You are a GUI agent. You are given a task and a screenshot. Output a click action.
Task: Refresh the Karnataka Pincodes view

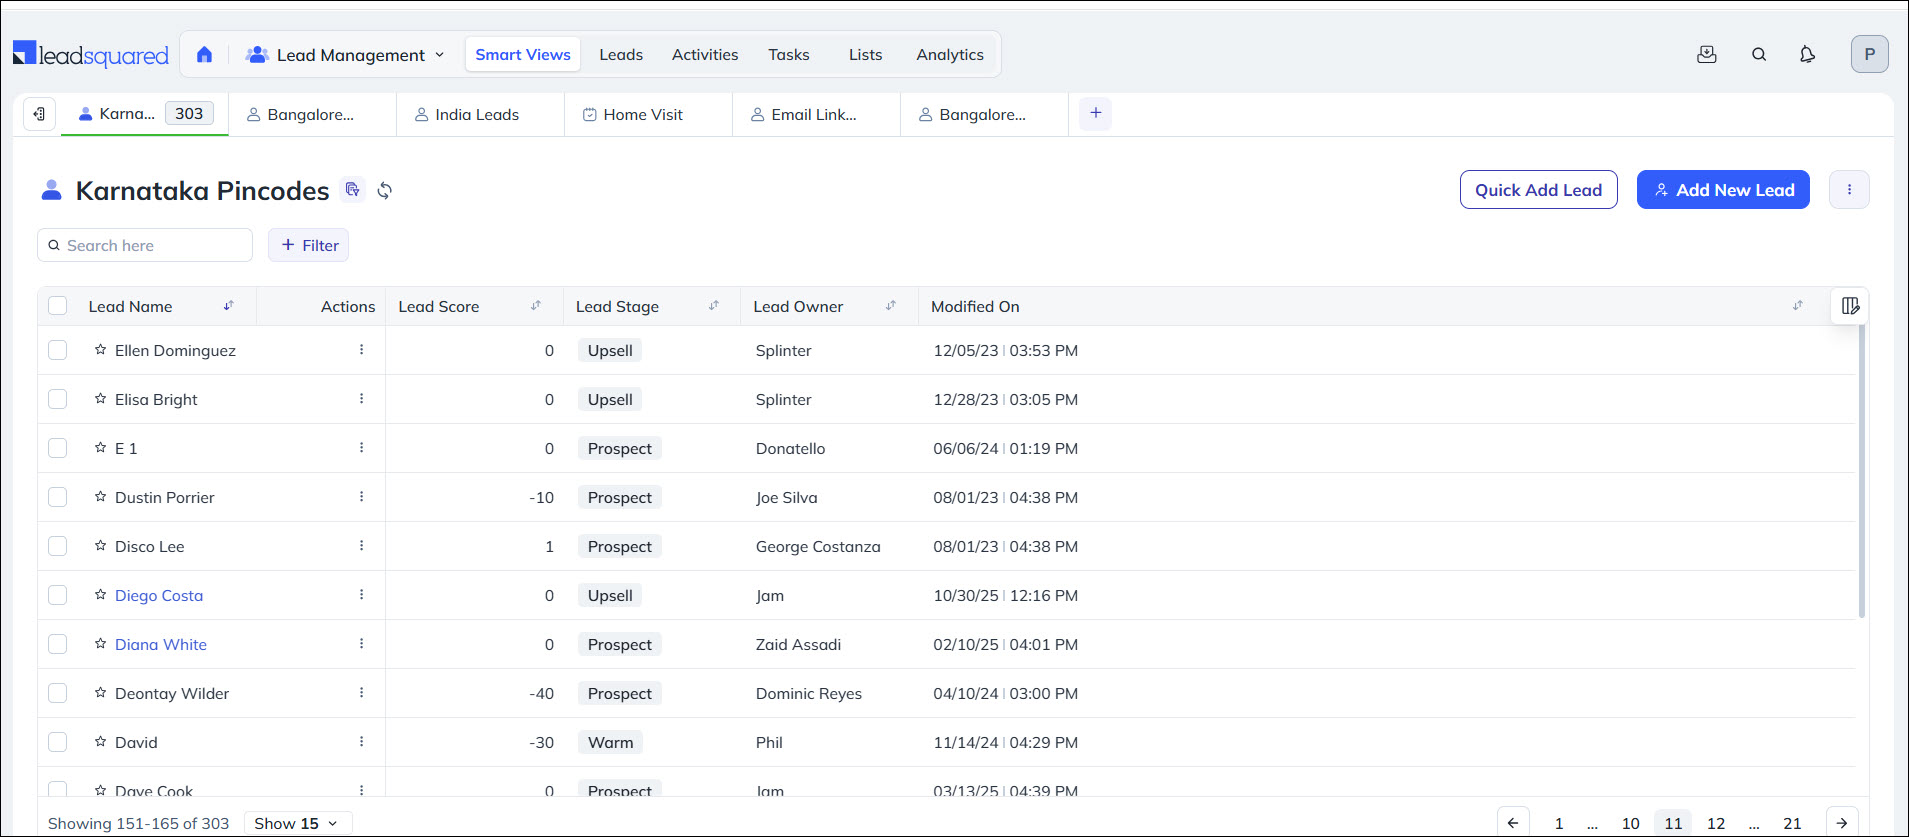(385, 190)
